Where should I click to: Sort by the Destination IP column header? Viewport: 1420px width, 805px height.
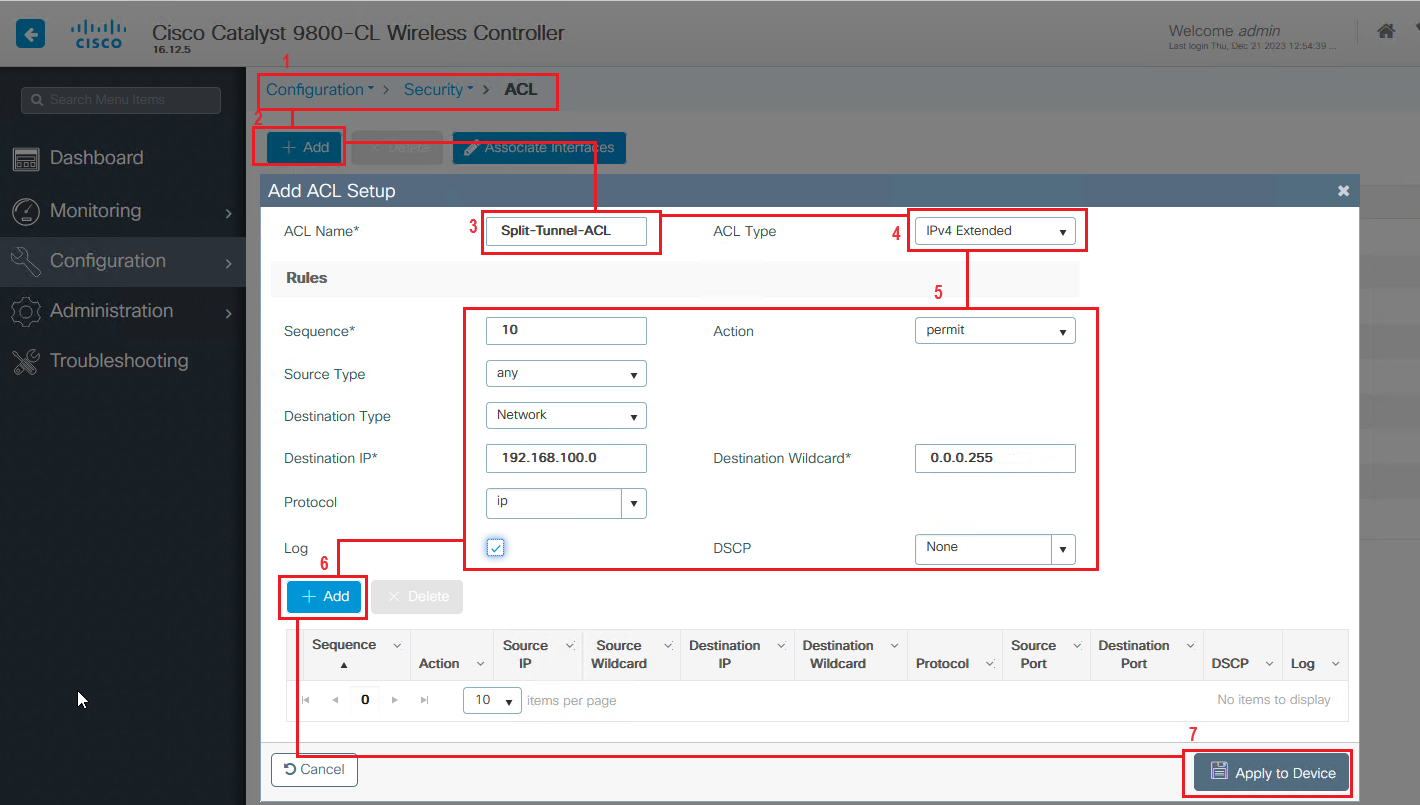(x=725, y=655)
